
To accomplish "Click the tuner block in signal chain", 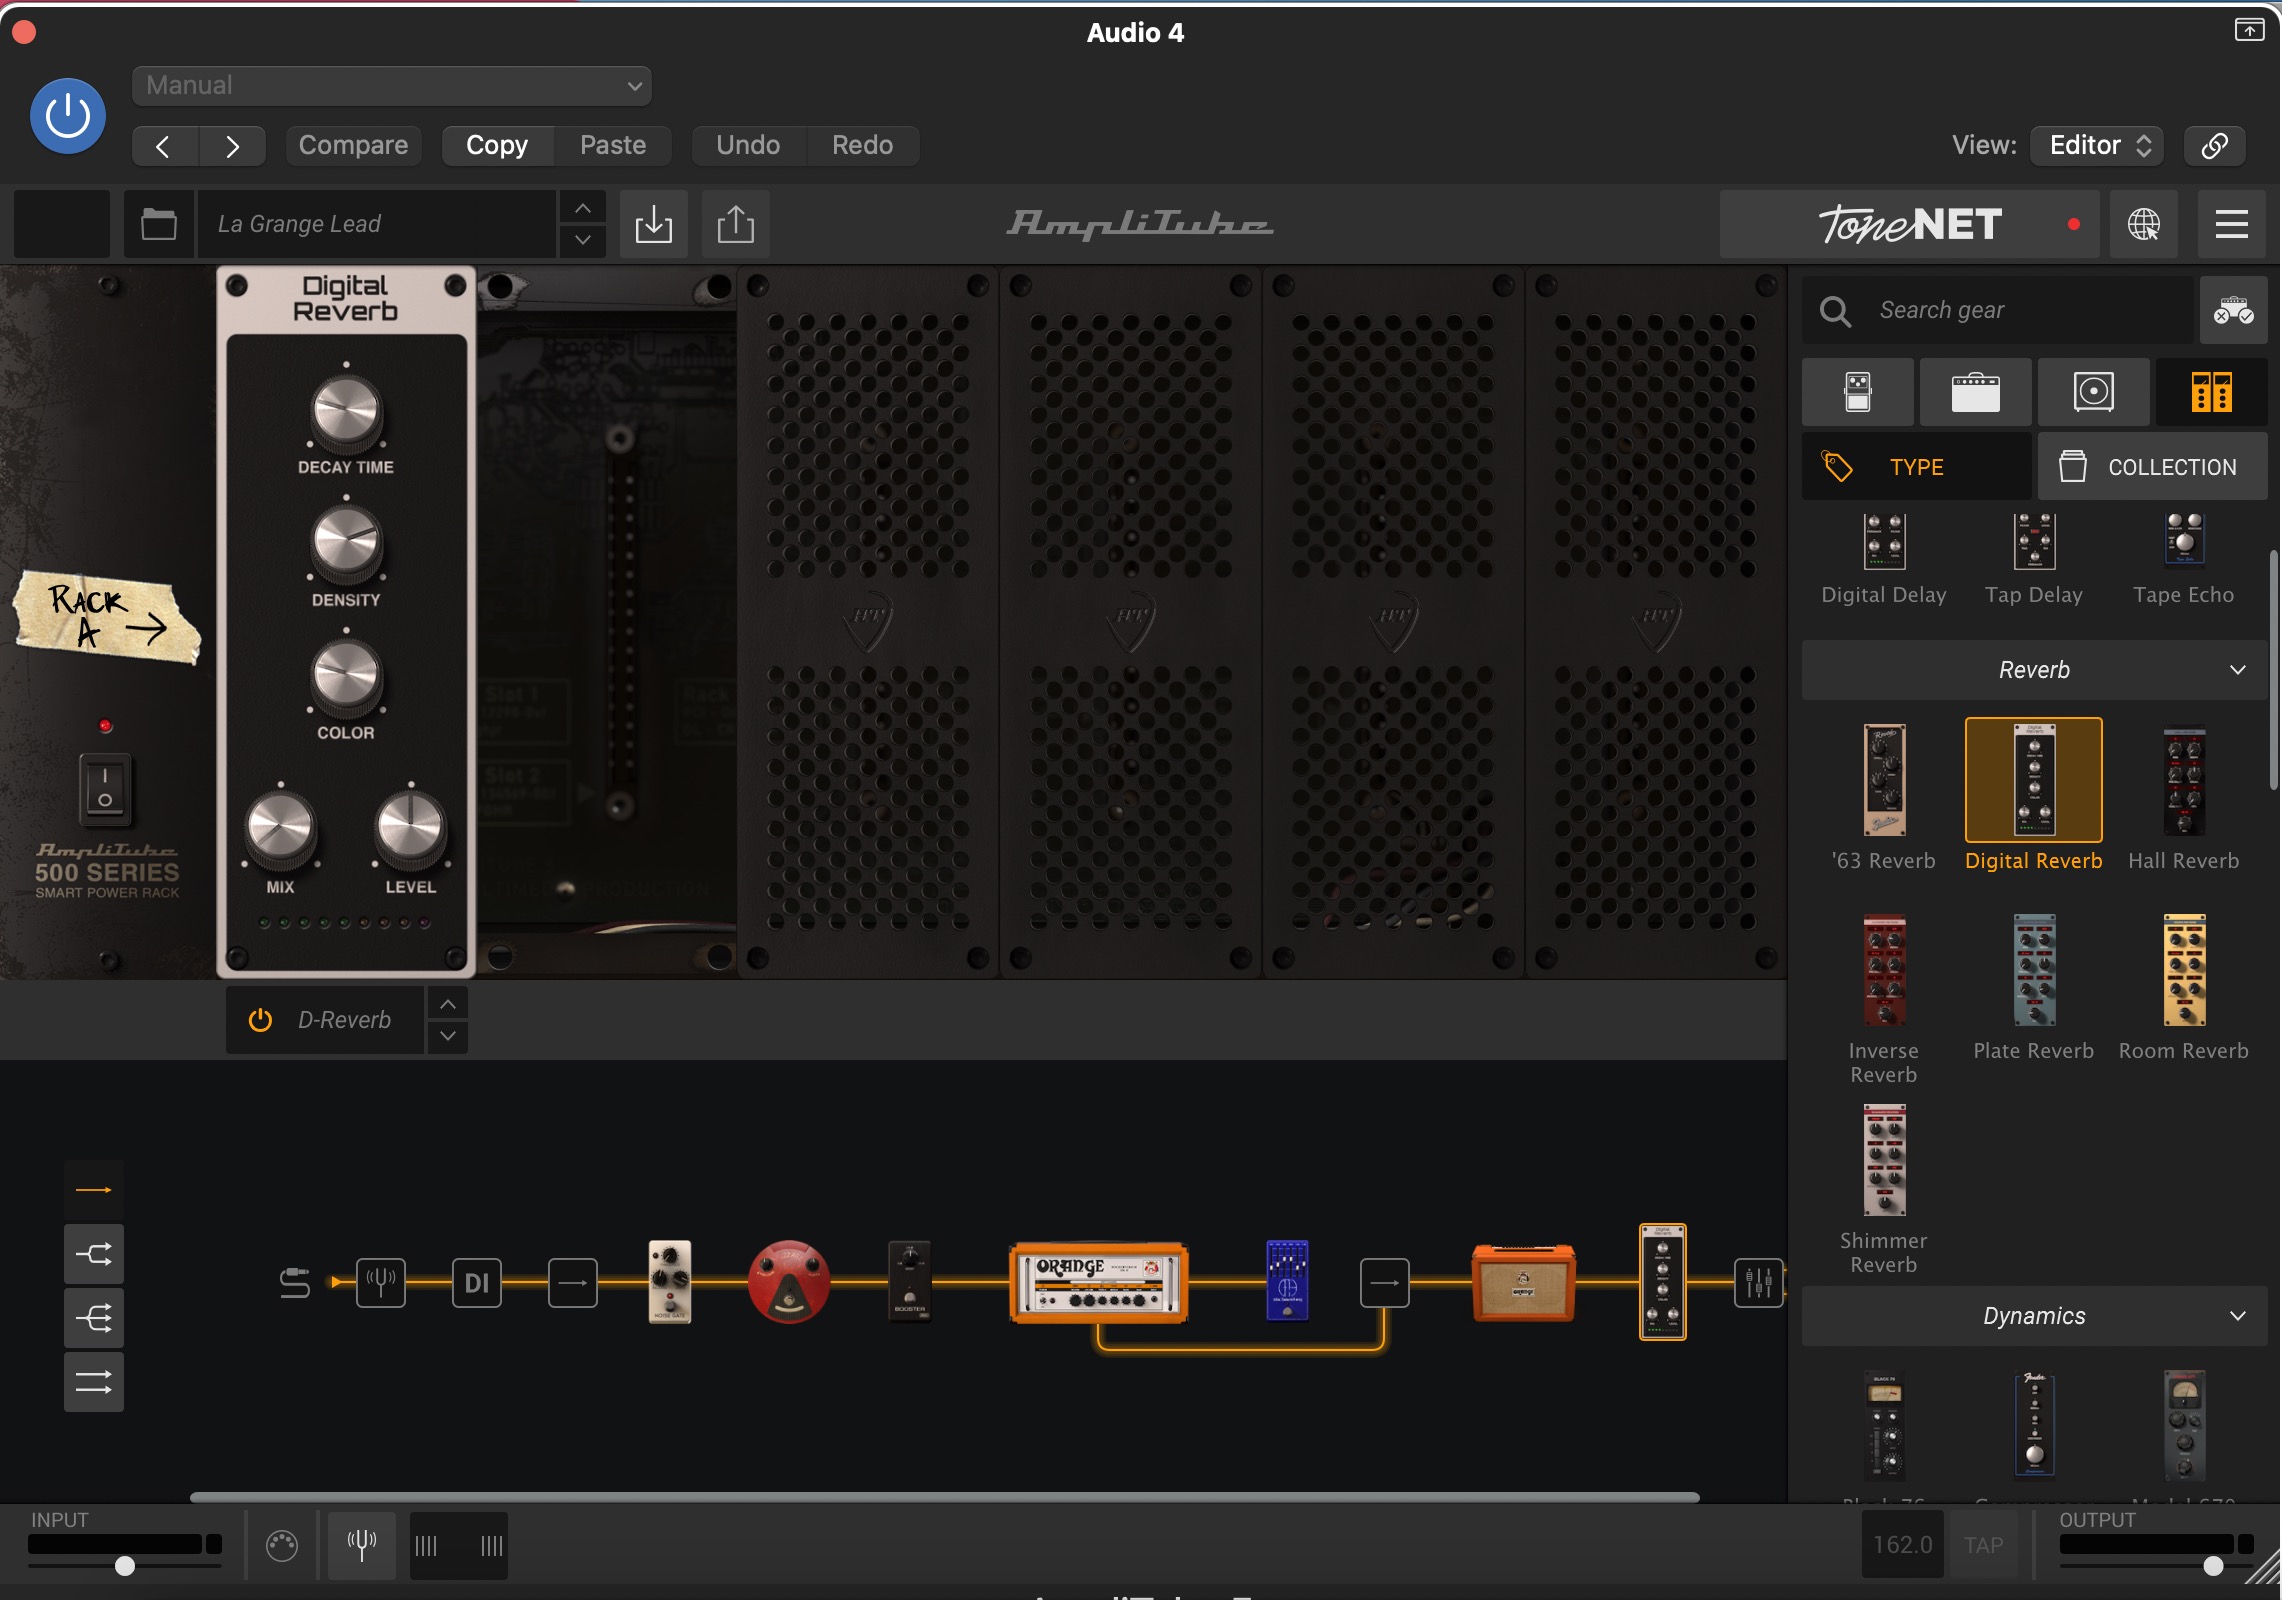I will (x=381, y=1282).
